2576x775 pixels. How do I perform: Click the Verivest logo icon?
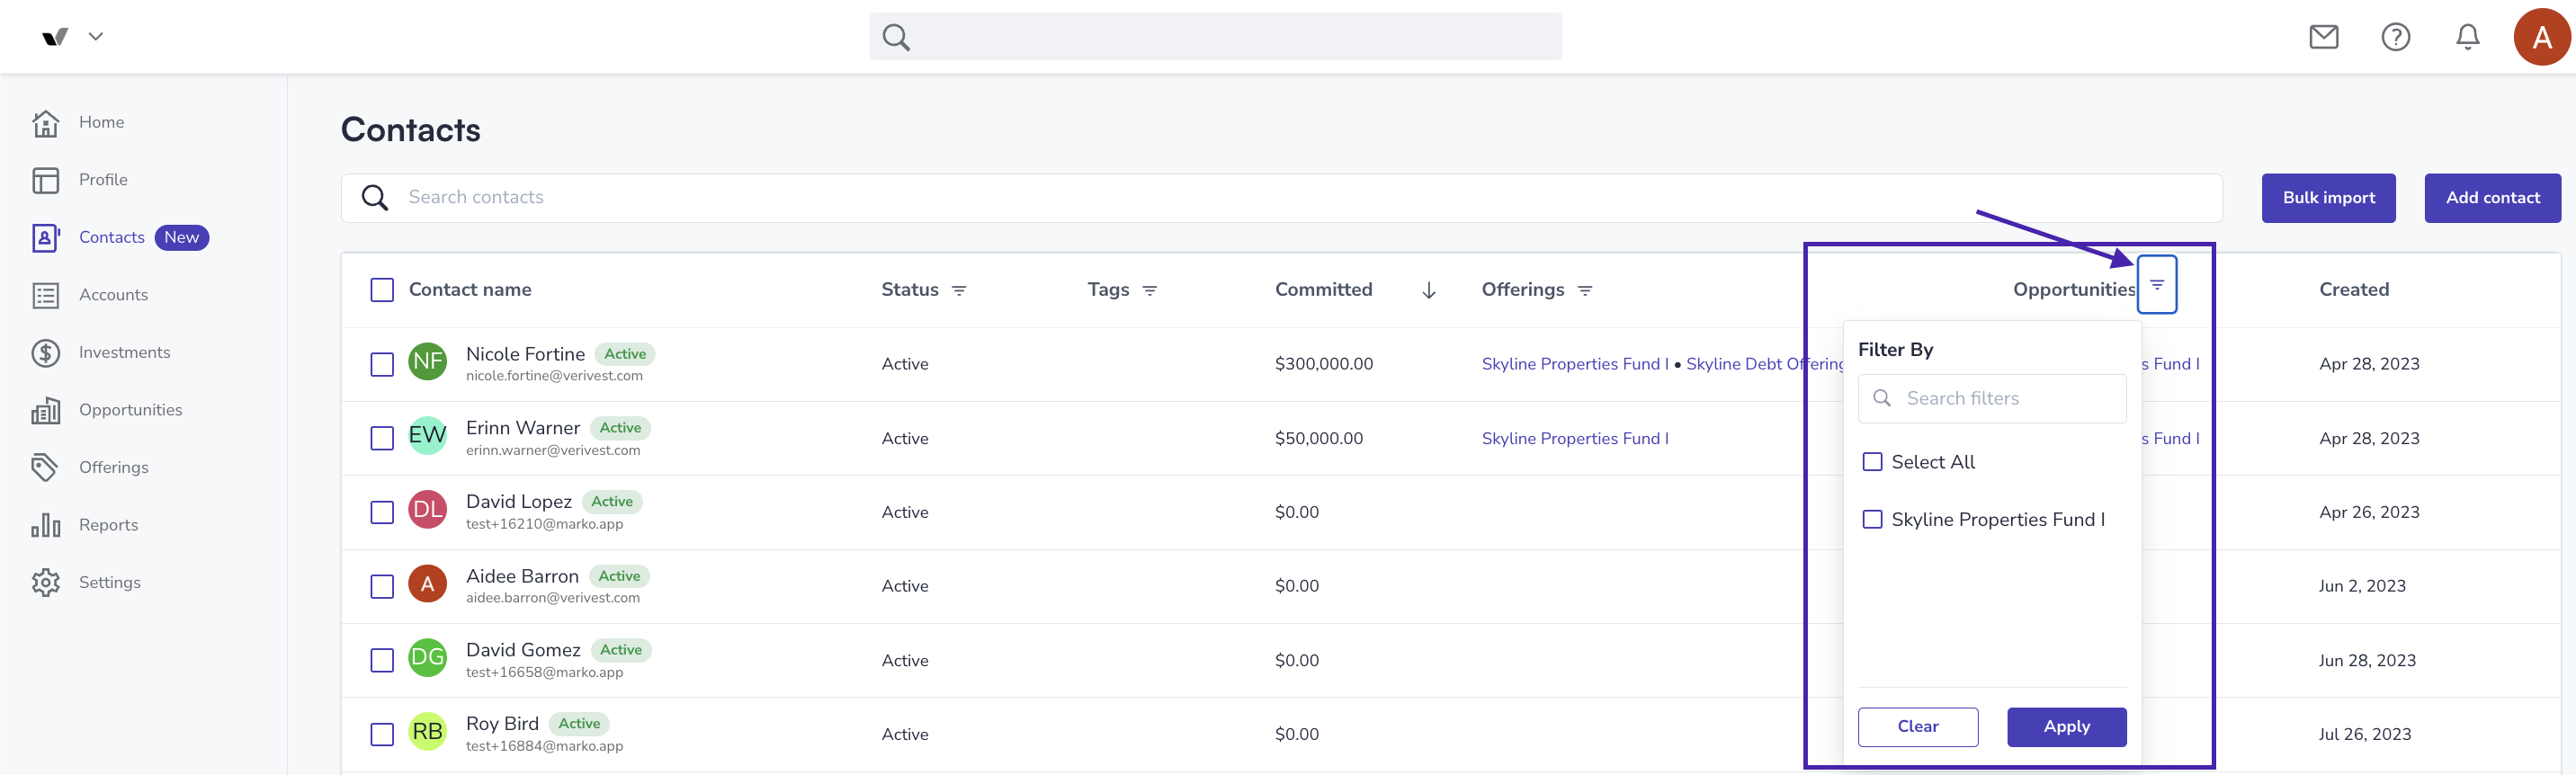[55, 37]
